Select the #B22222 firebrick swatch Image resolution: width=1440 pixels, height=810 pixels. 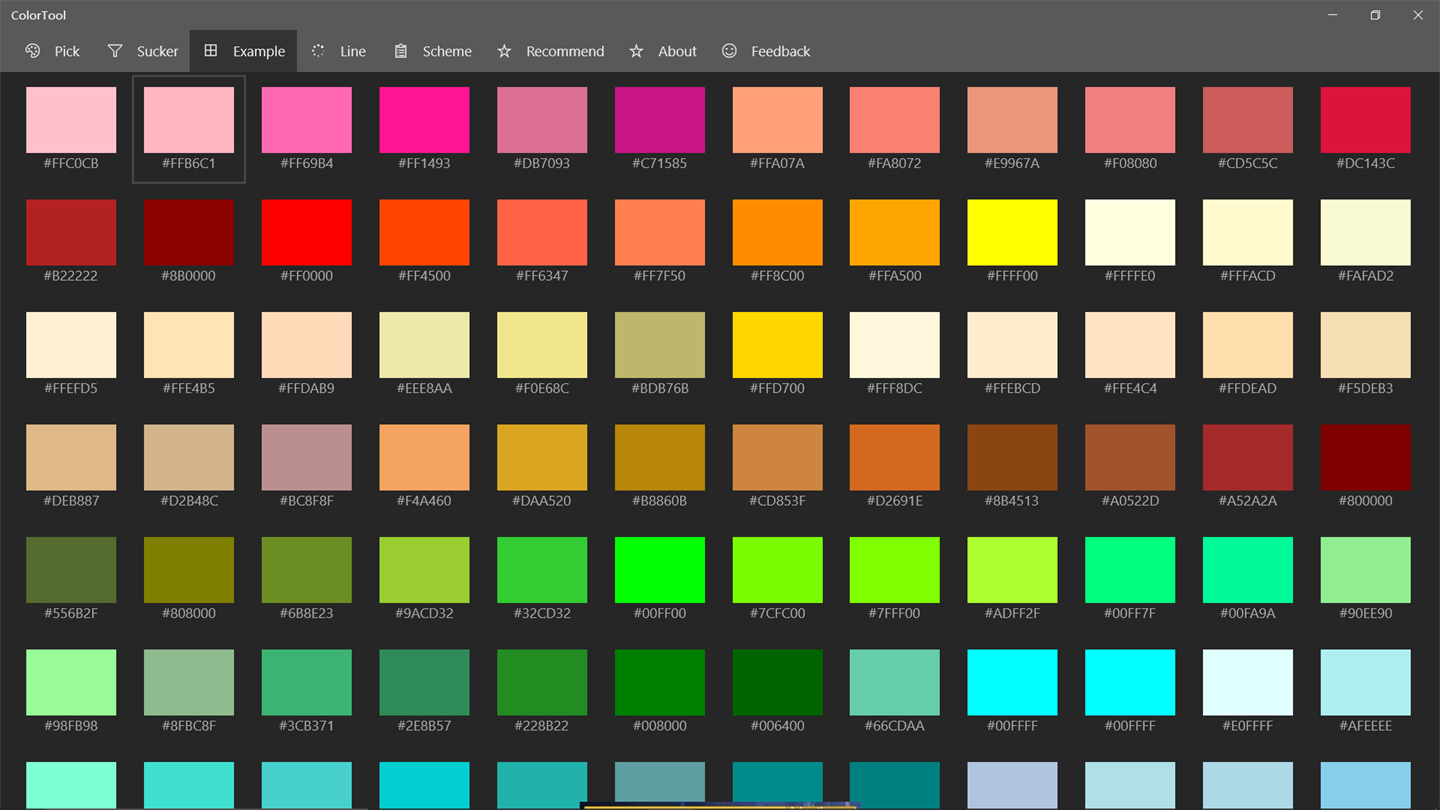tap(71, 232)
